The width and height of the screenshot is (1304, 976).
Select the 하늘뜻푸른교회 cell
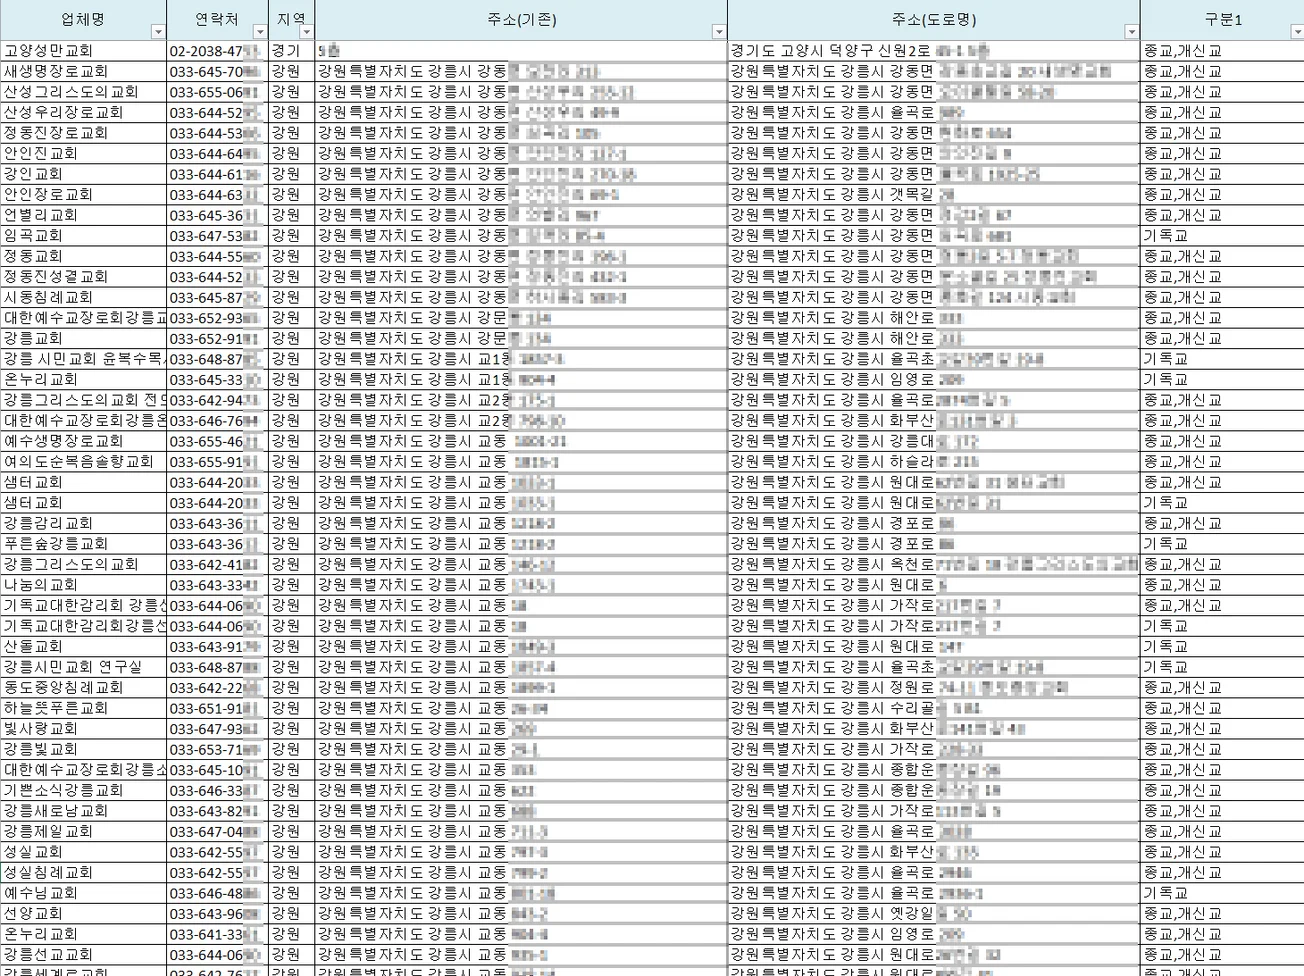83,708
